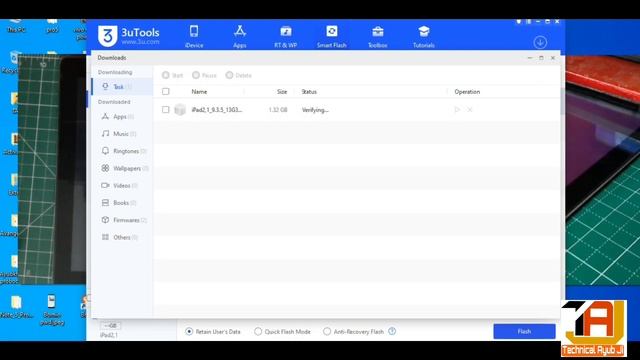
Task: Sort by the Status column header
Action: click(309, 92)
